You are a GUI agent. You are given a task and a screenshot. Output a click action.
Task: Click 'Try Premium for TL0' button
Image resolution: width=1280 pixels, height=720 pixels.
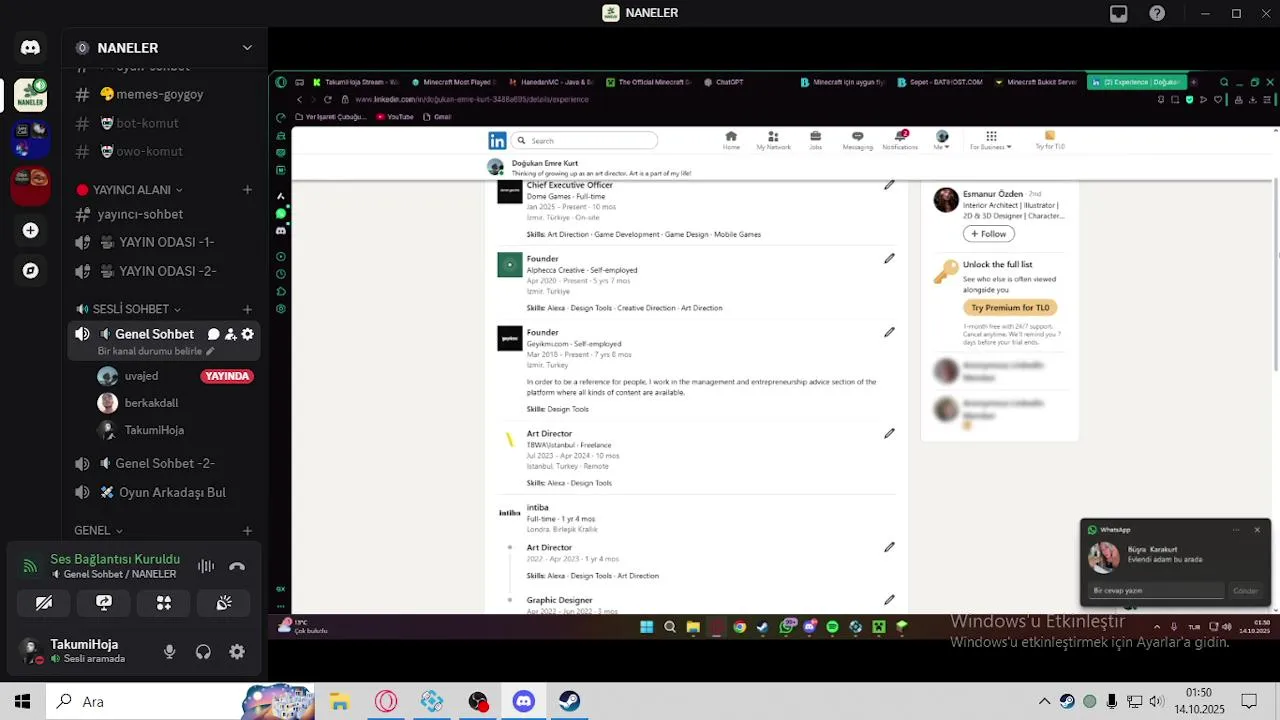1010,308
